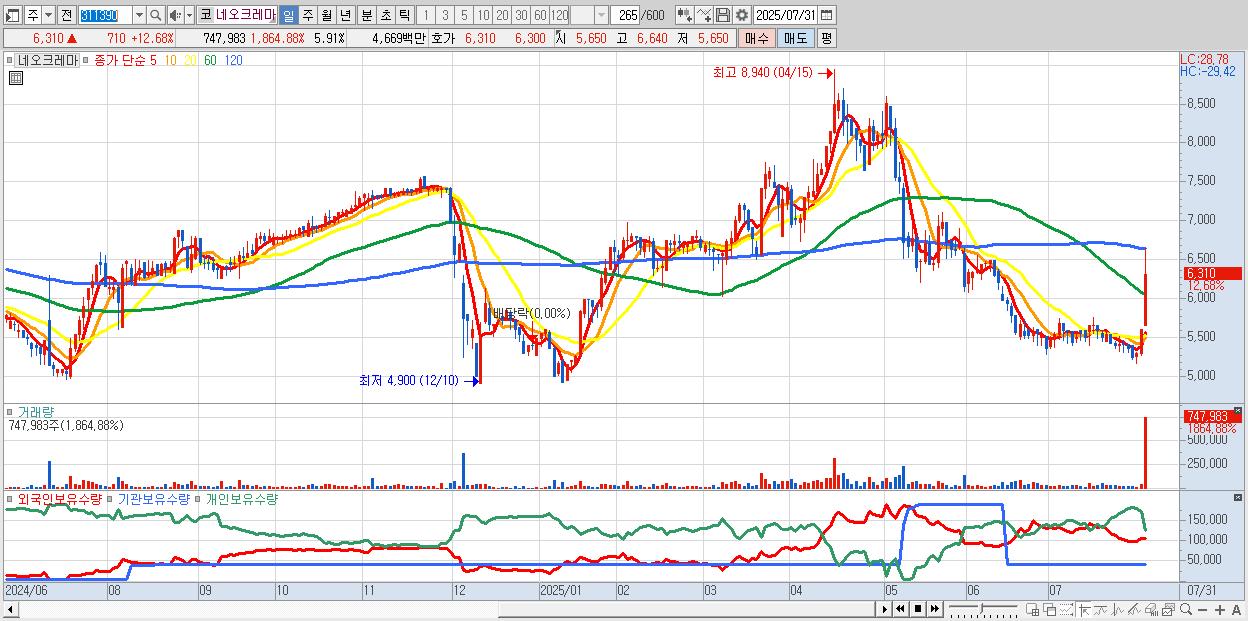Stop the chart replay
The image size is (1248, 621).
coord(917,609)
